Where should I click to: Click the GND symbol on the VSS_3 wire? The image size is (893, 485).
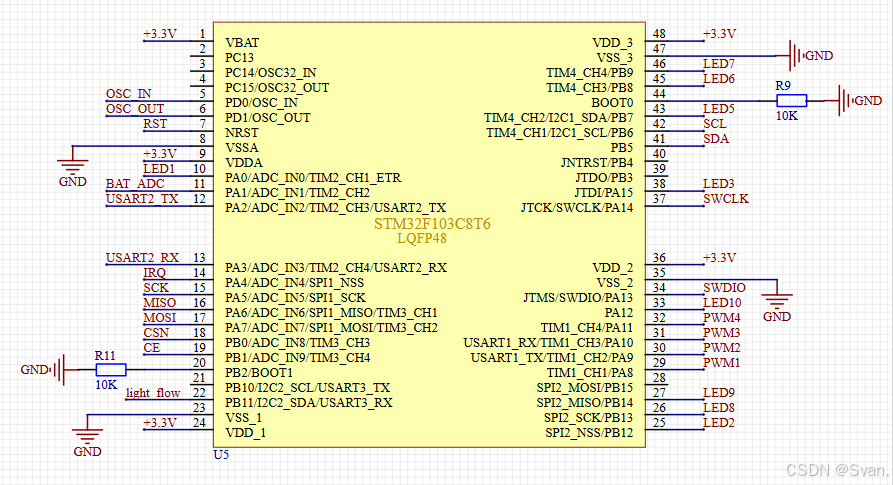pos(811,56)
